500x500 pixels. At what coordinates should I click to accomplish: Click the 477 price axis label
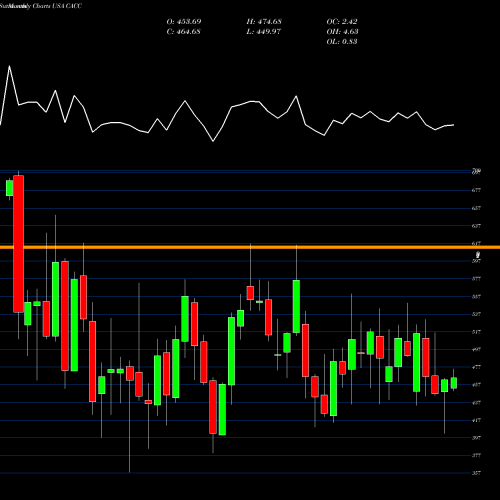(x=476, y=367)
